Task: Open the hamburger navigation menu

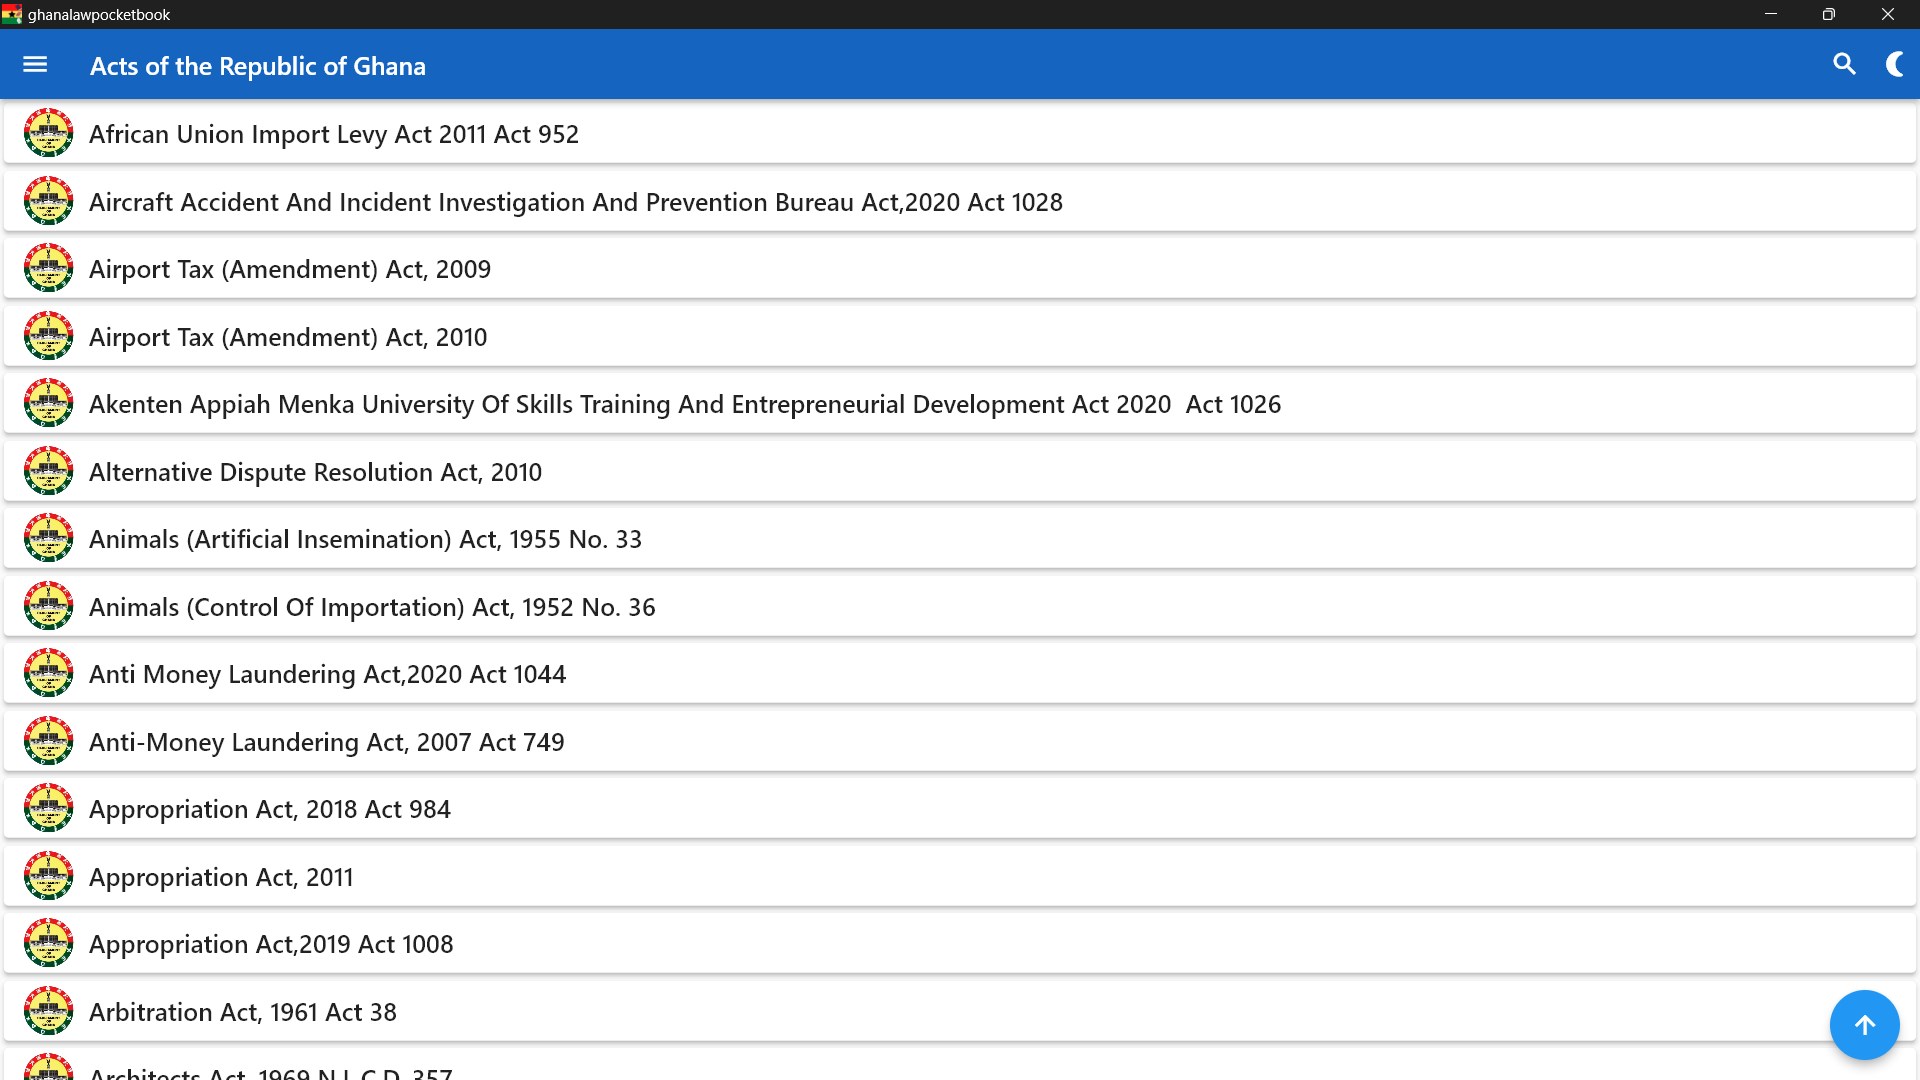Action: click(35, 65)
